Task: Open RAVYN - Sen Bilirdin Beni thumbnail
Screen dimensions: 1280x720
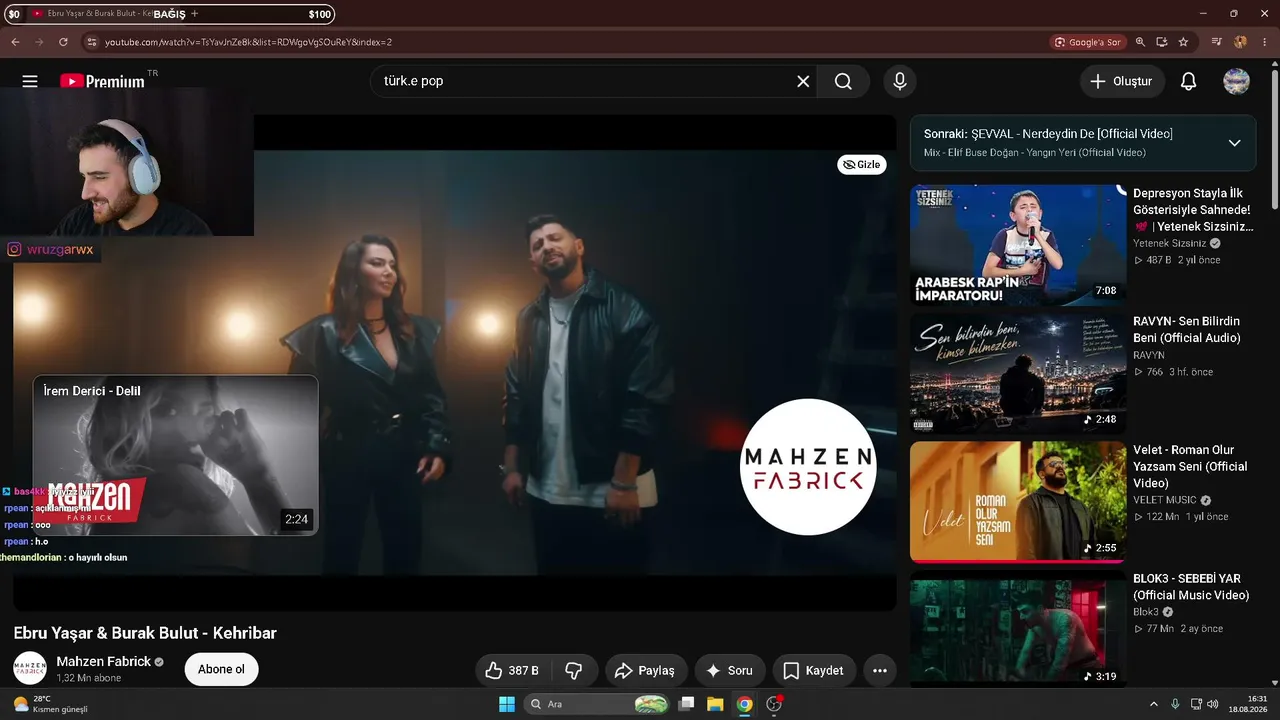Action: (1018, 373)
